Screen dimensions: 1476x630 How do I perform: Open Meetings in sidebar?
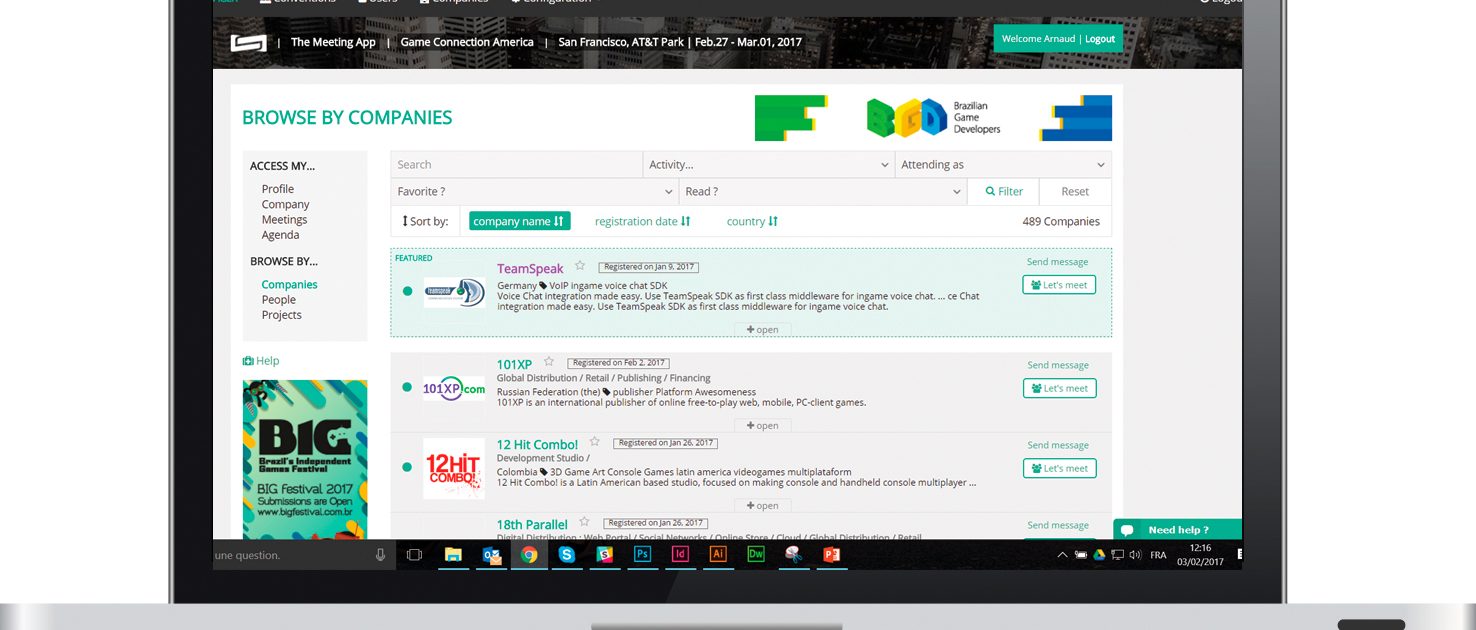(x=285, y=219)
